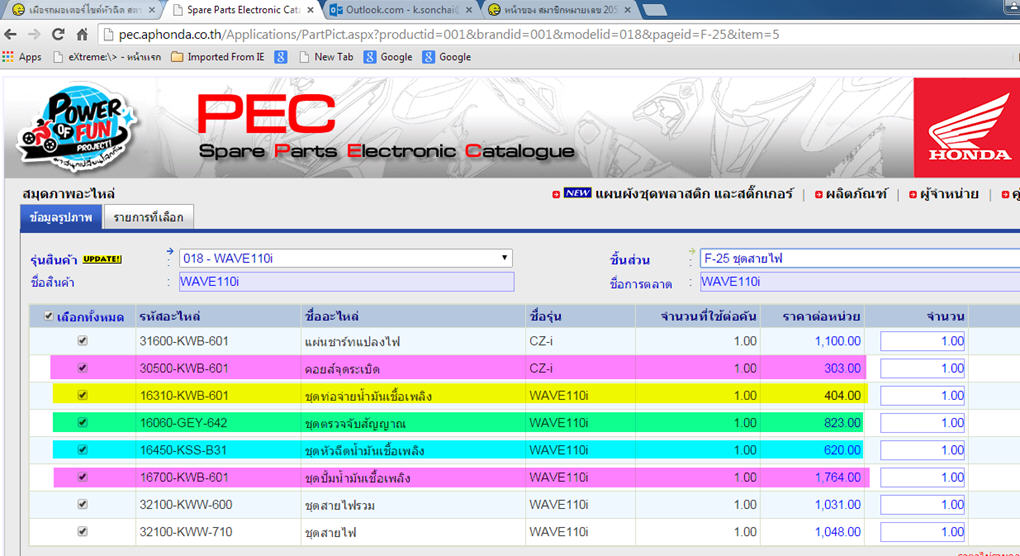Click the price 1,764.00

pos(837,478)
